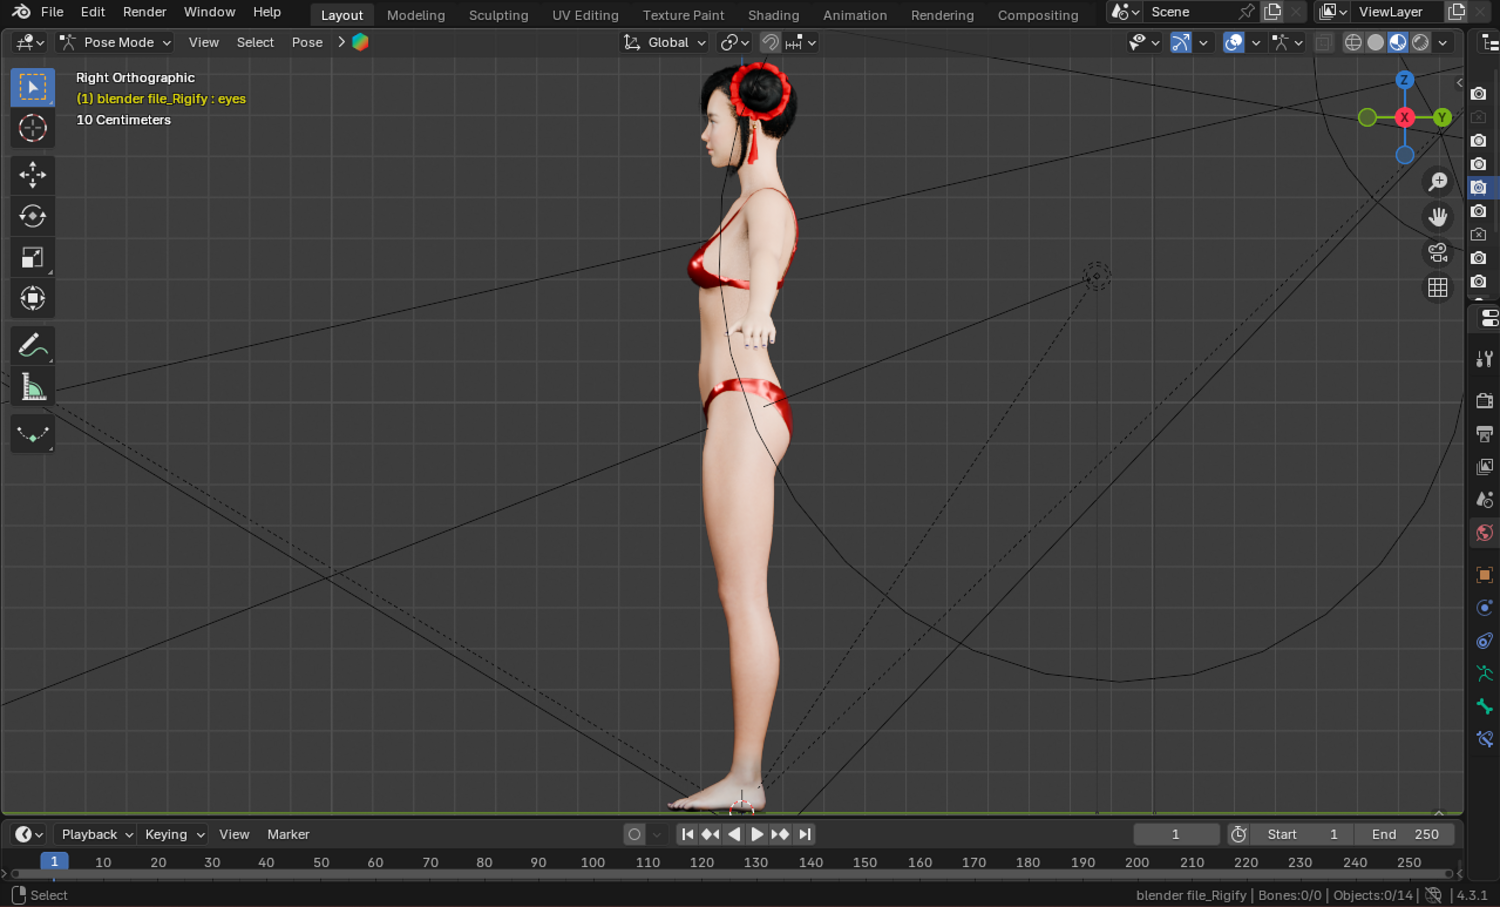This screenshot has width=1500, height=907.
Task: Open the Bone properties tab (green bone)
Action: coord(1484,707)
